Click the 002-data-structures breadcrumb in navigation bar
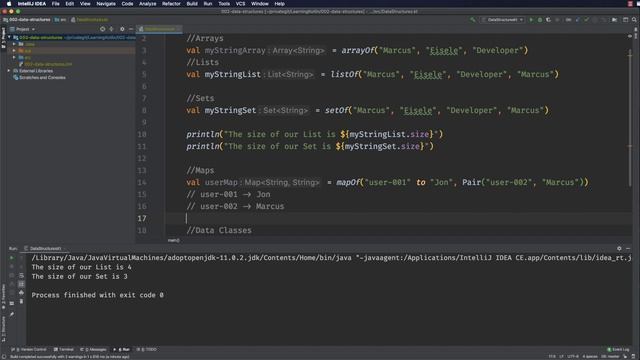 (x=27, y=20)
